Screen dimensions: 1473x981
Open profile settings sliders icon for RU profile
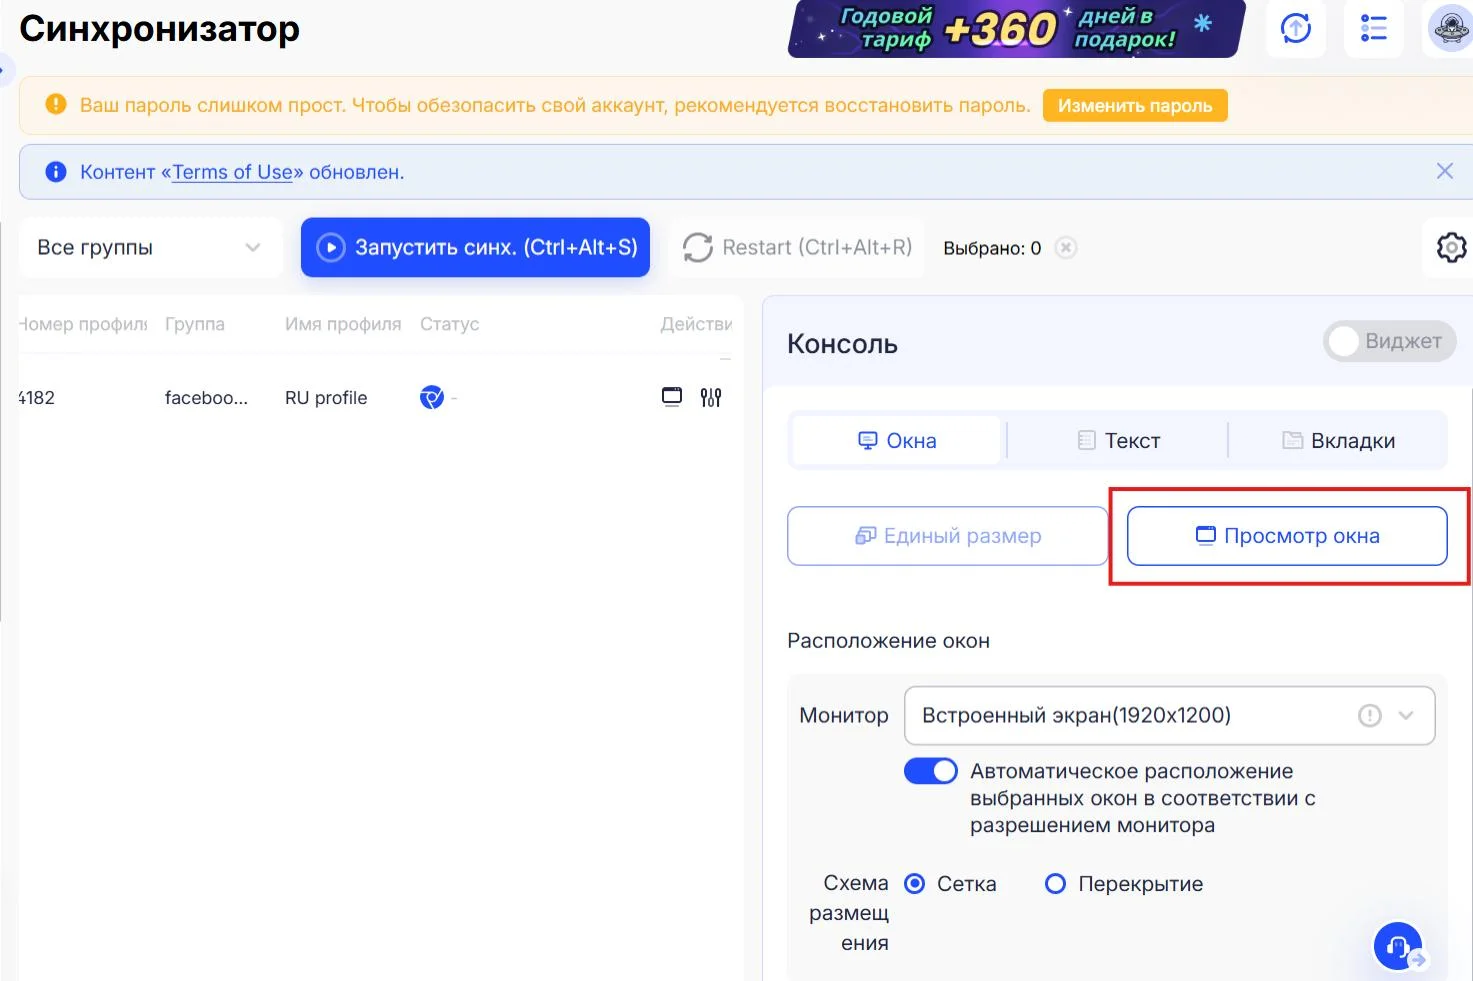(x=711, y=396)
